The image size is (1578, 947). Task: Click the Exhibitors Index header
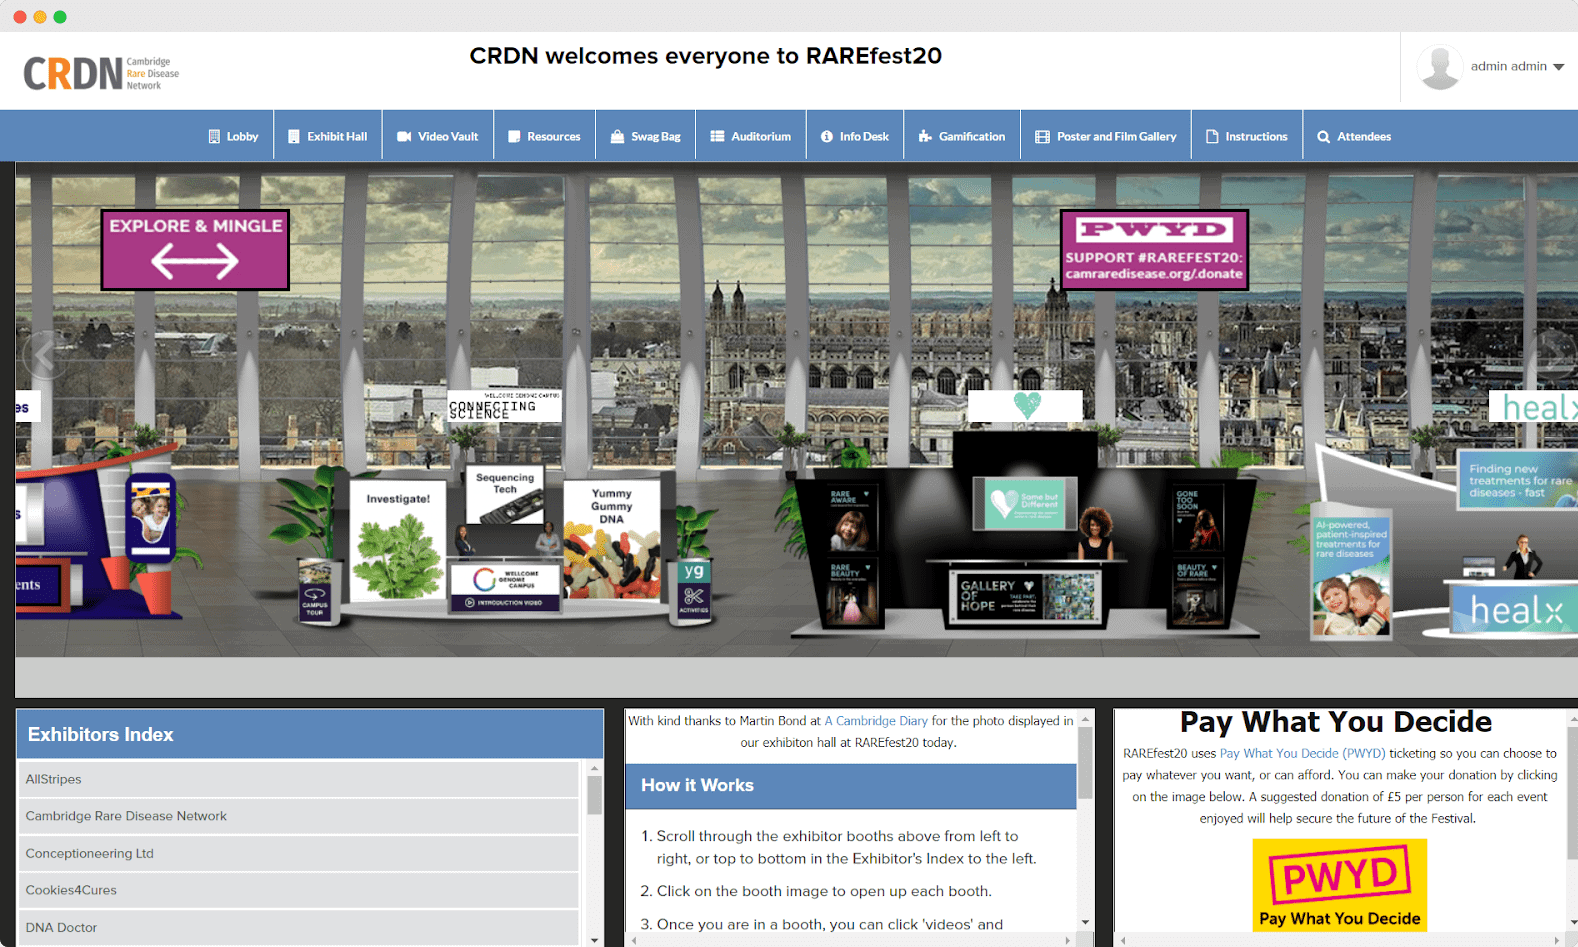[x=310, y=734]
